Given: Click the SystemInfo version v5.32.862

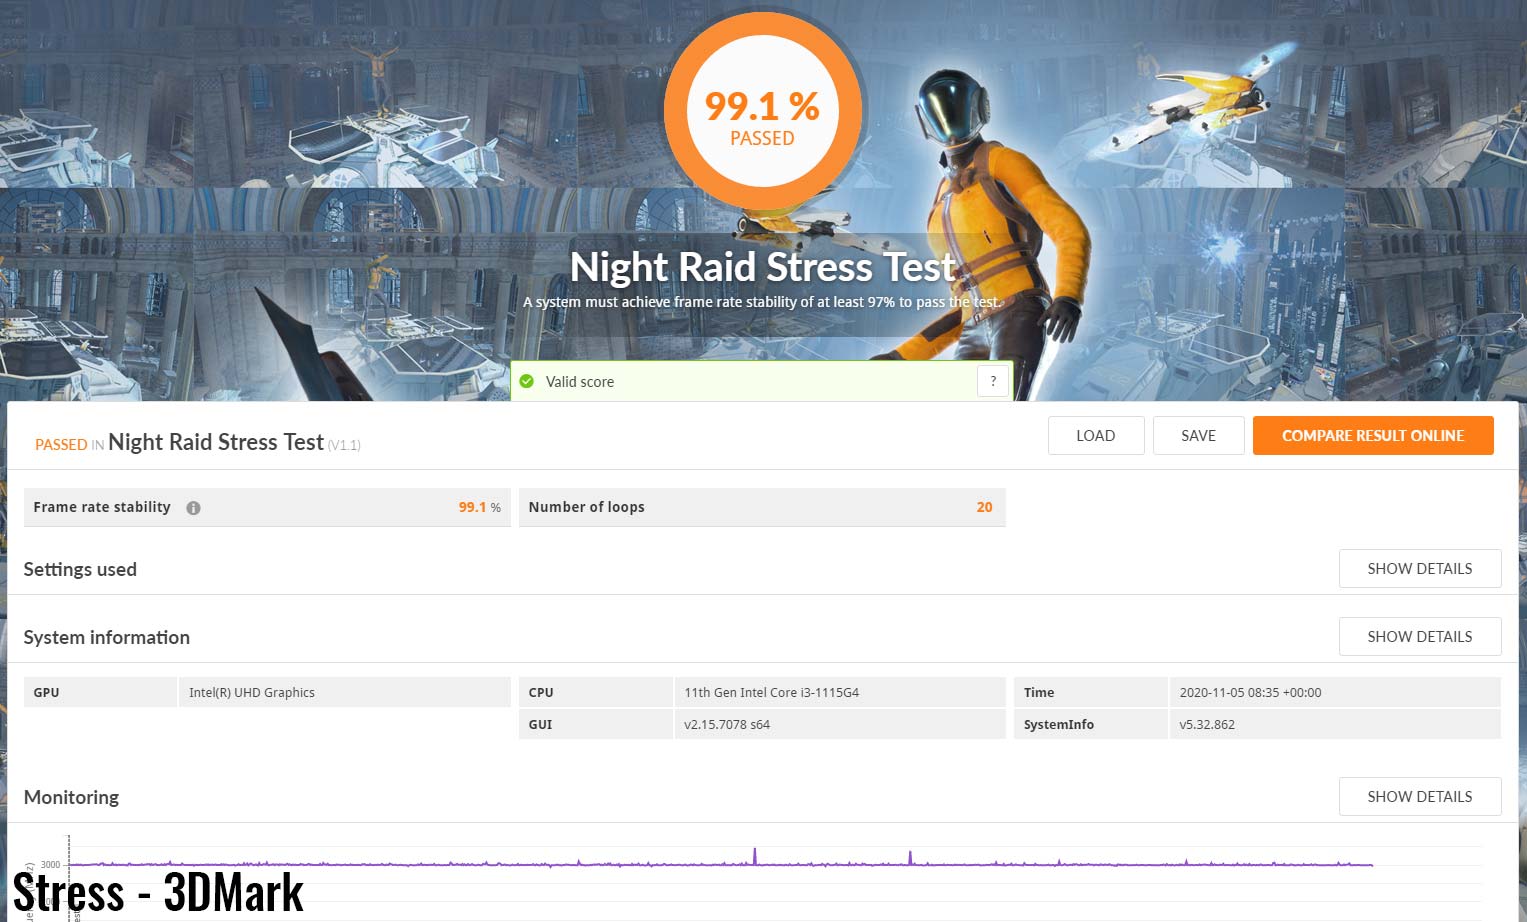Looking at the screenshot, I should pyautogui.click(x=1207, y=724).
